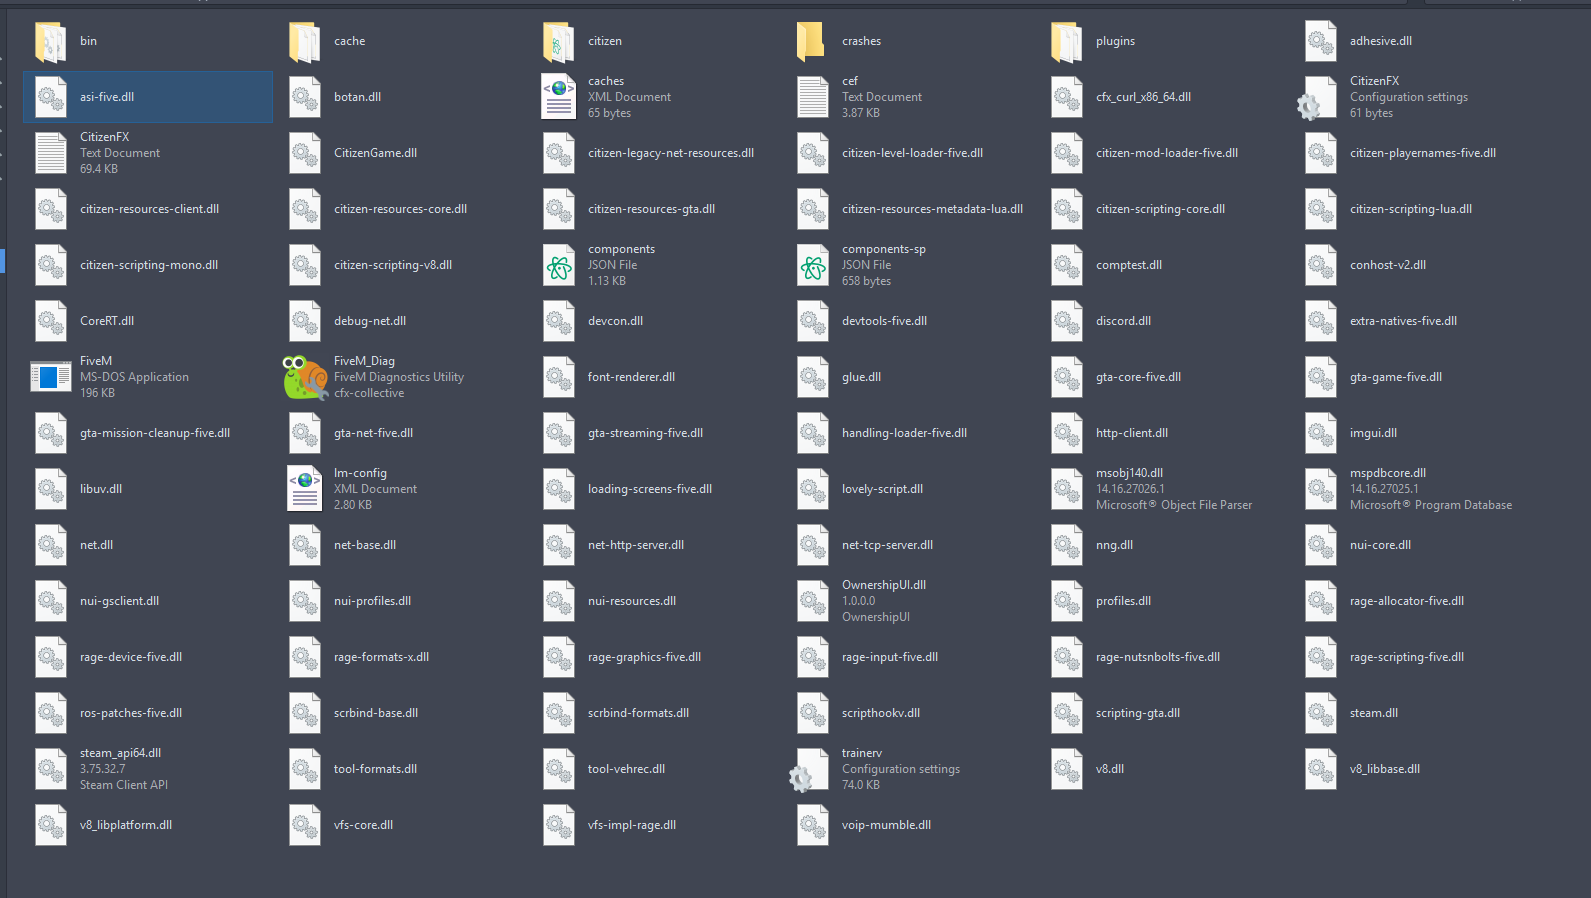Image resolution: width=1591 pixels, height=898 pixels.
Task: Click the http-client.dll file name
Action: click(x=1132, y=433)
